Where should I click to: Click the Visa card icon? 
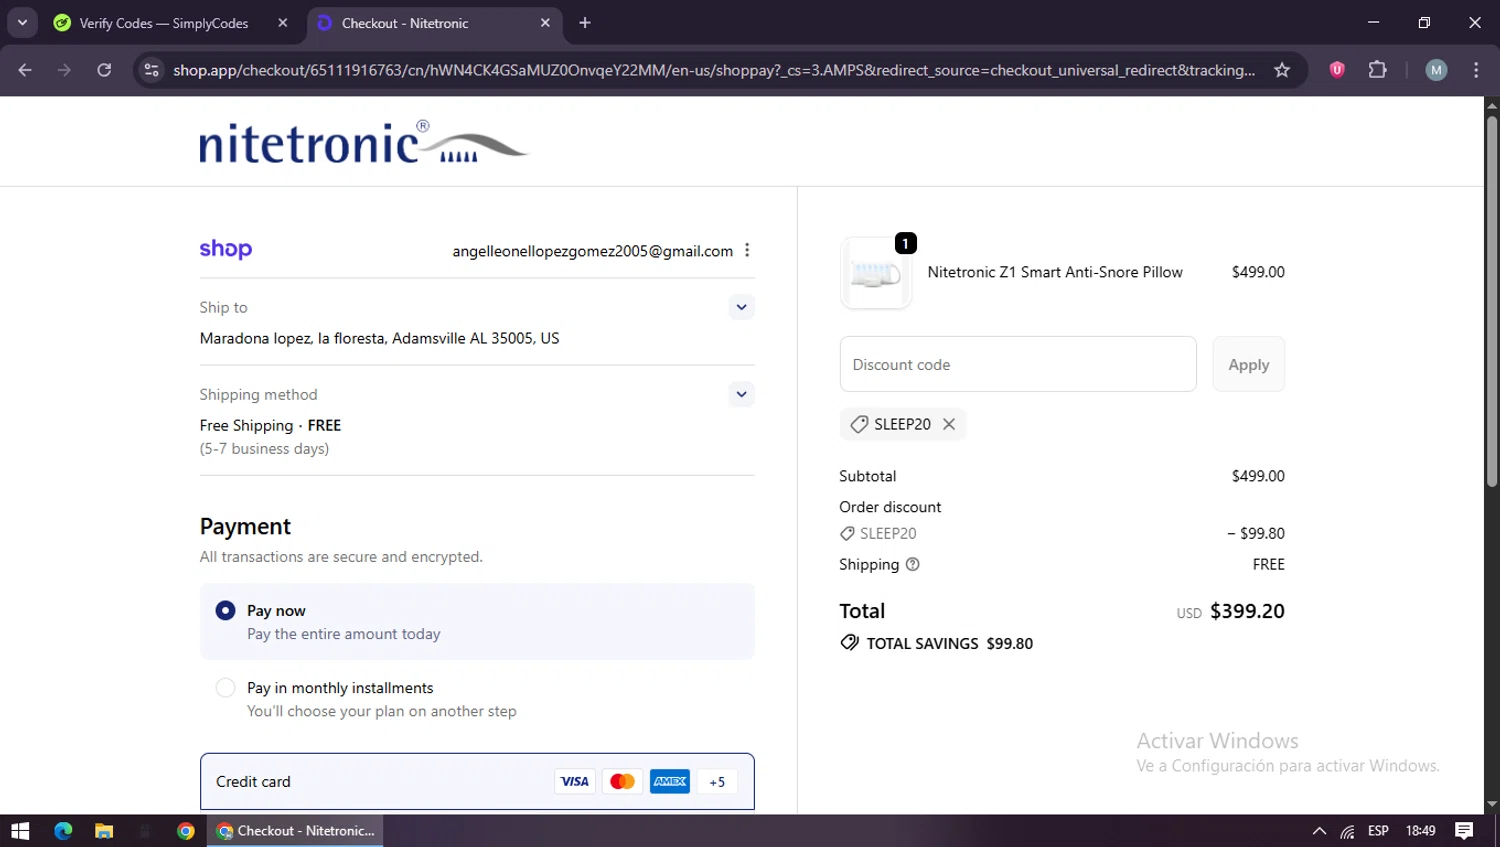click(574, 781)
